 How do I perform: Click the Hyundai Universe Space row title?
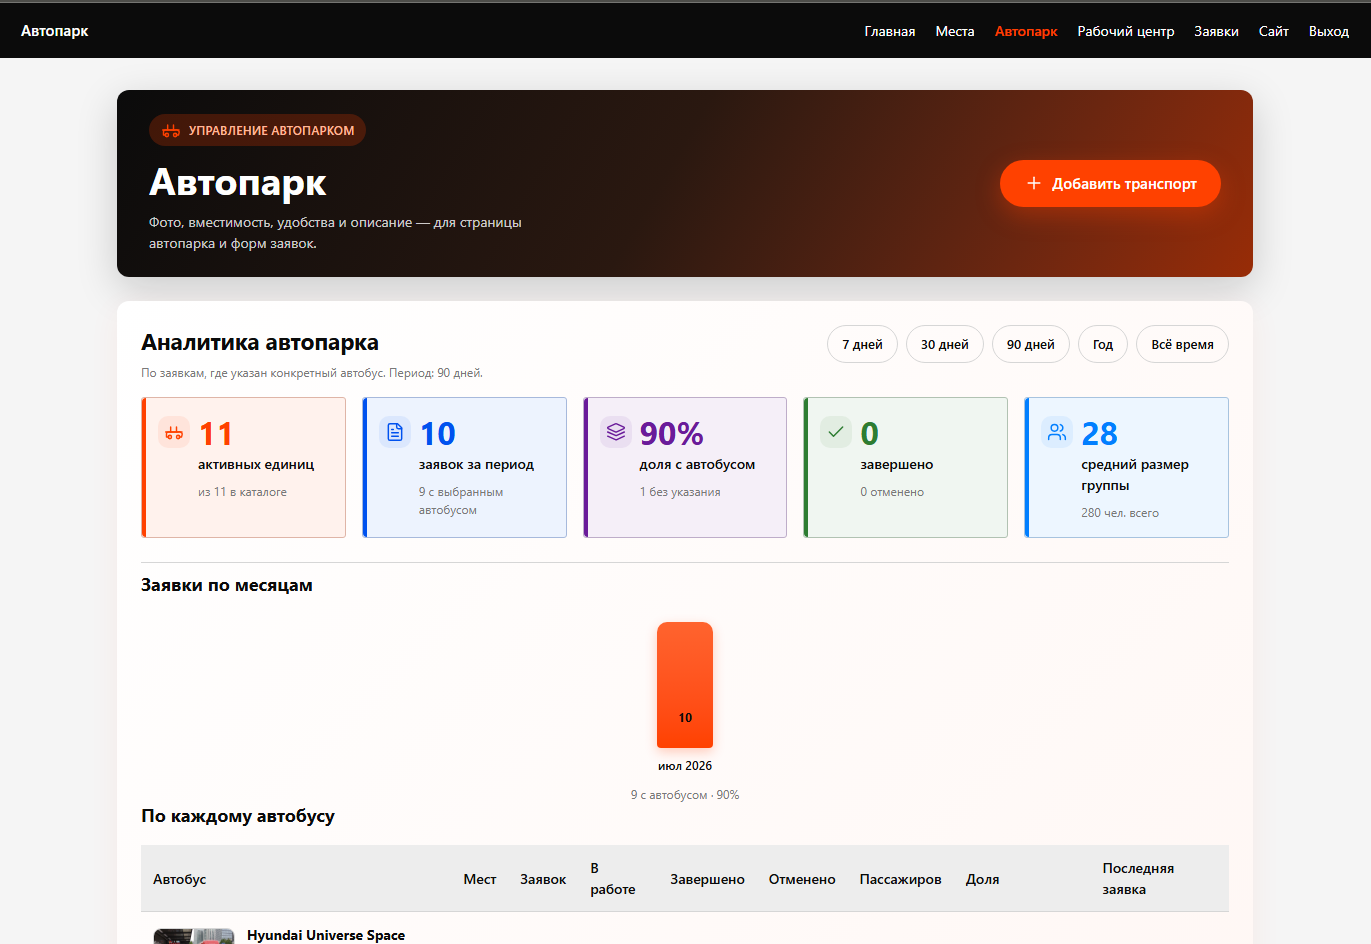pos(326,935)
